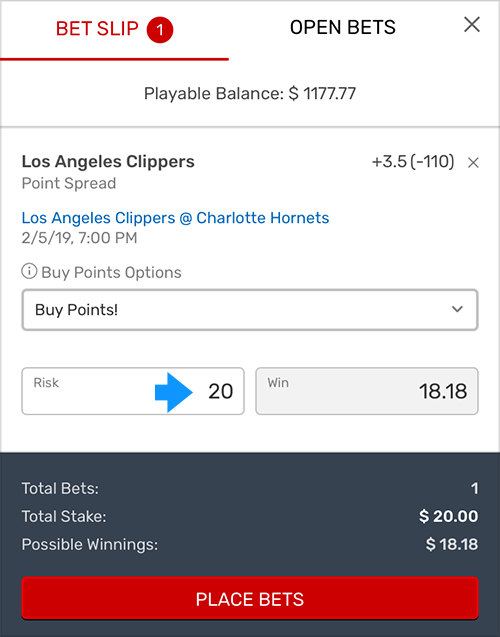Click the +3.5 (-110) odds text

coord(413,162)
